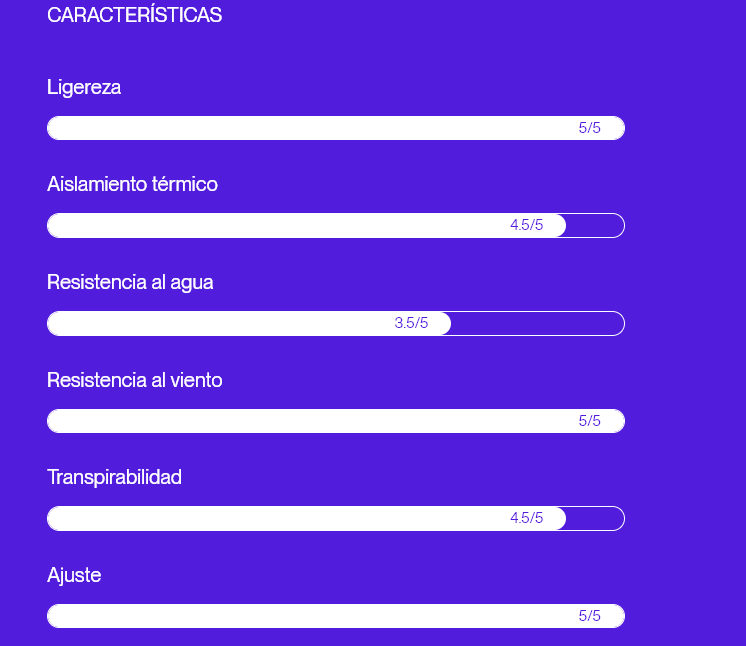Click the Transpirabilidad label
This screenshot has height=646, width=746.
tap(114, 477)
